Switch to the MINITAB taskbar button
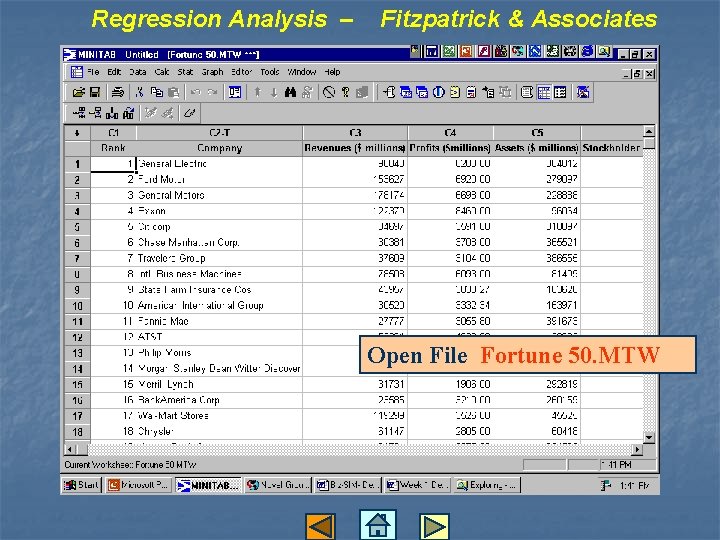This screenshot has width=720, height=540. click(208, 485)
